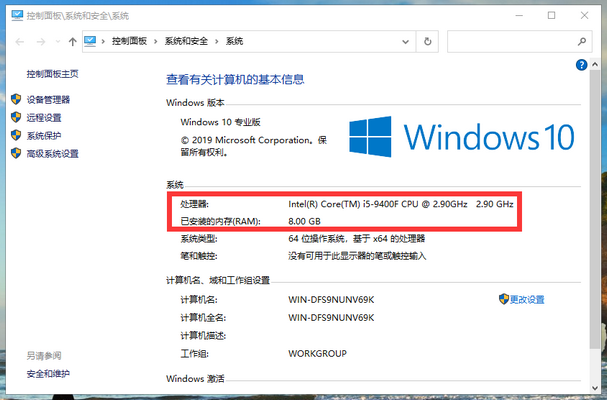Click the Forward navigation arrow
Viewport: 607px width, 400px height.
[x=40, y=42]
